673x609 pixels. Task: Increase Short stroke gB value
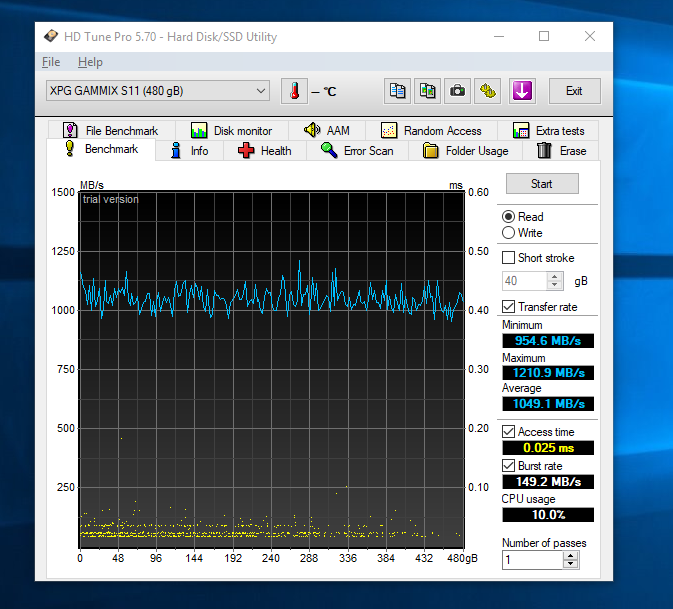[x=555, y=277]
